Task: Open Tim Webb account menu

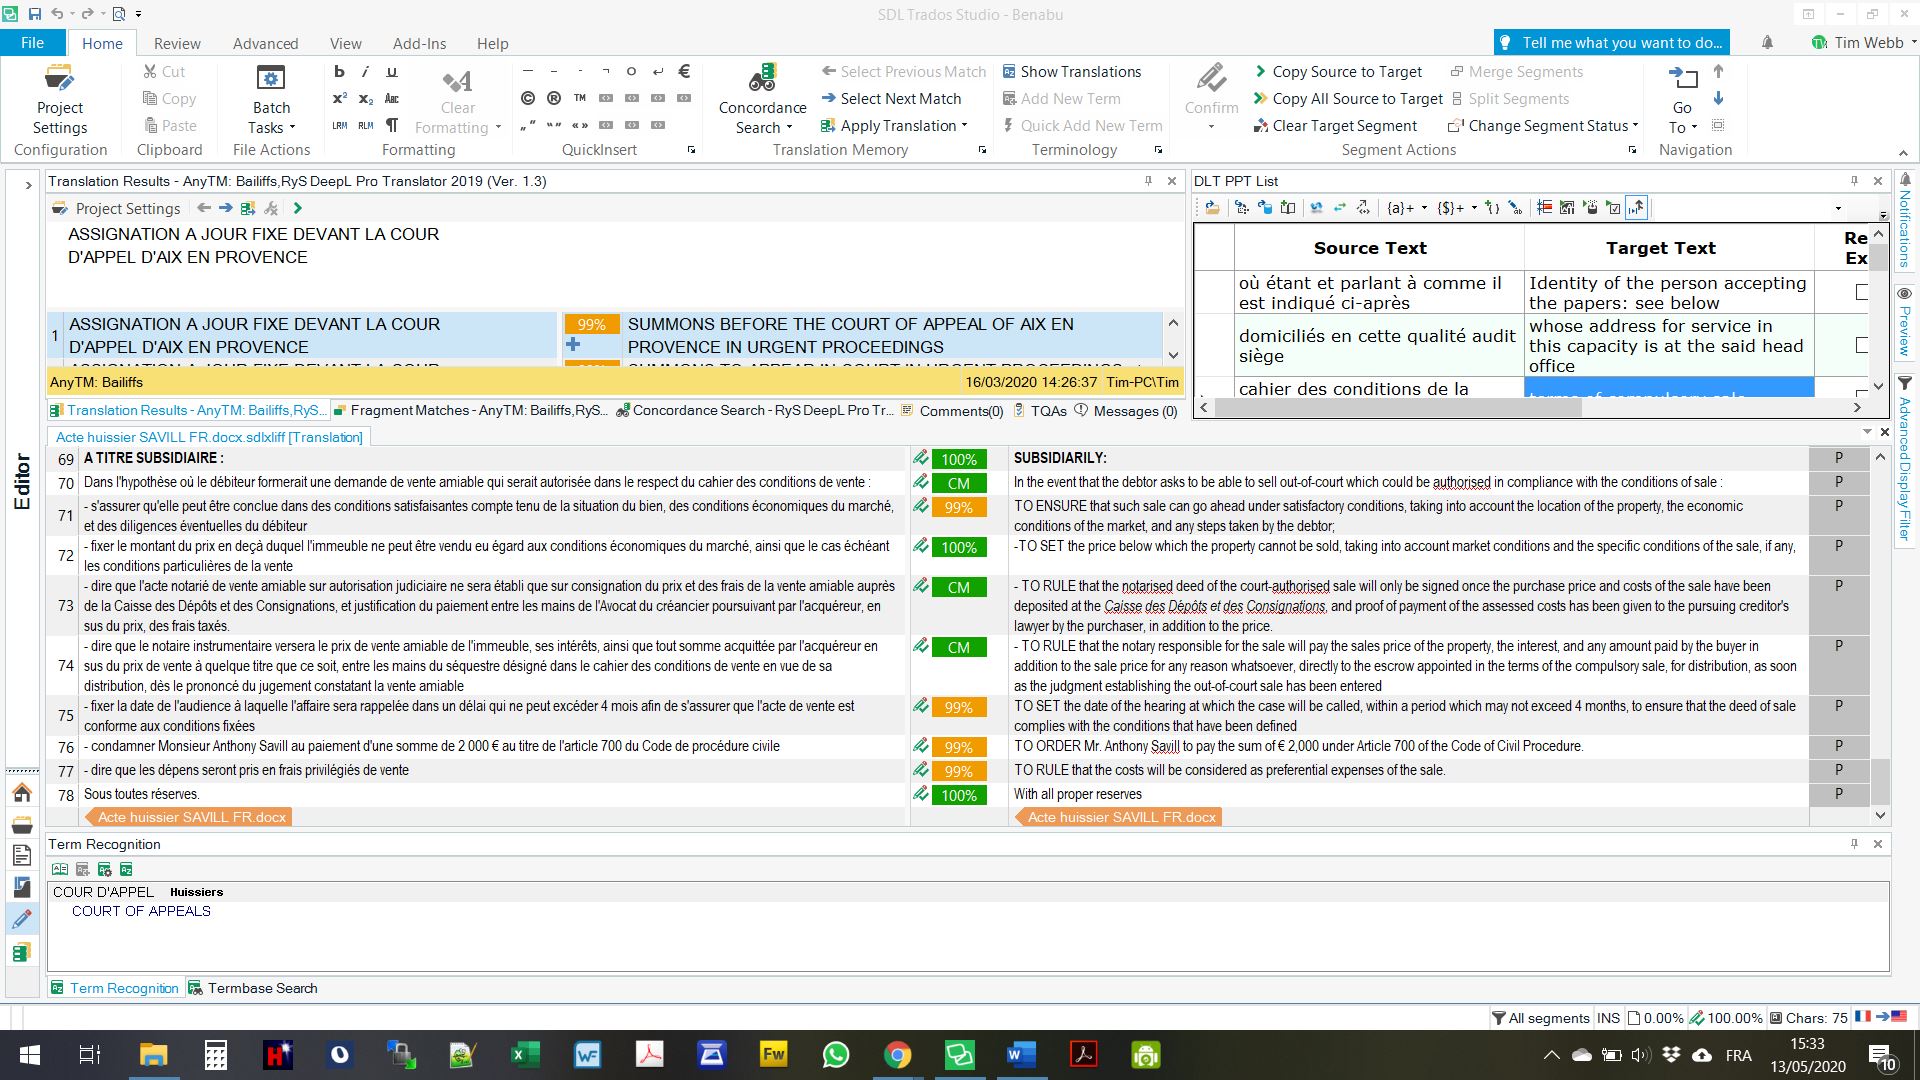Action: pyautogui.click(x=1863, y=42)
